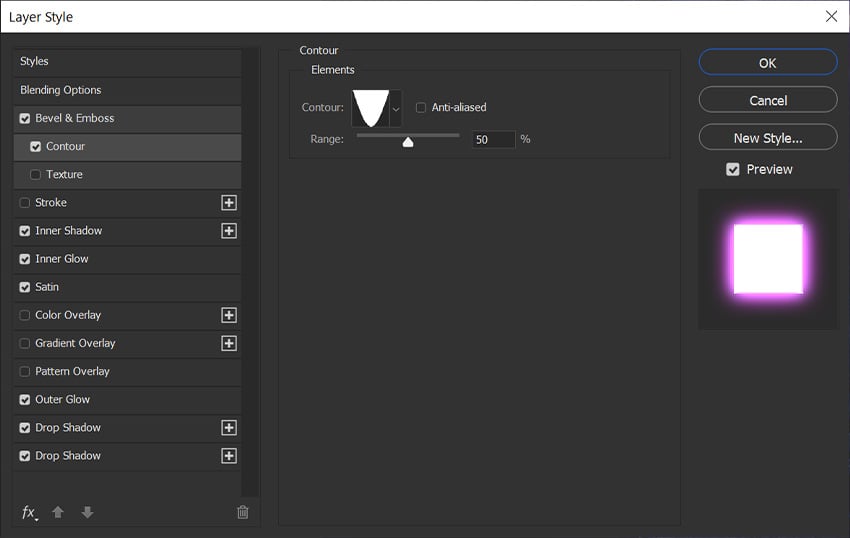850x538 pixels.
Task: Enable the Anti-aliased checkbox
Action: click(421, 107)
